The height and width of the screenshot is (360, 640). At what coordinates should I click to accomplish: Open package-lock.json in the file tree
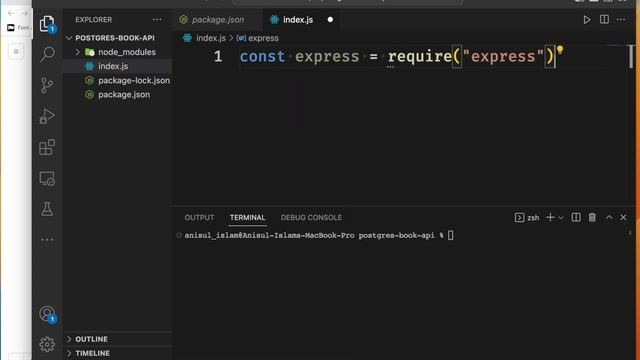118,80
